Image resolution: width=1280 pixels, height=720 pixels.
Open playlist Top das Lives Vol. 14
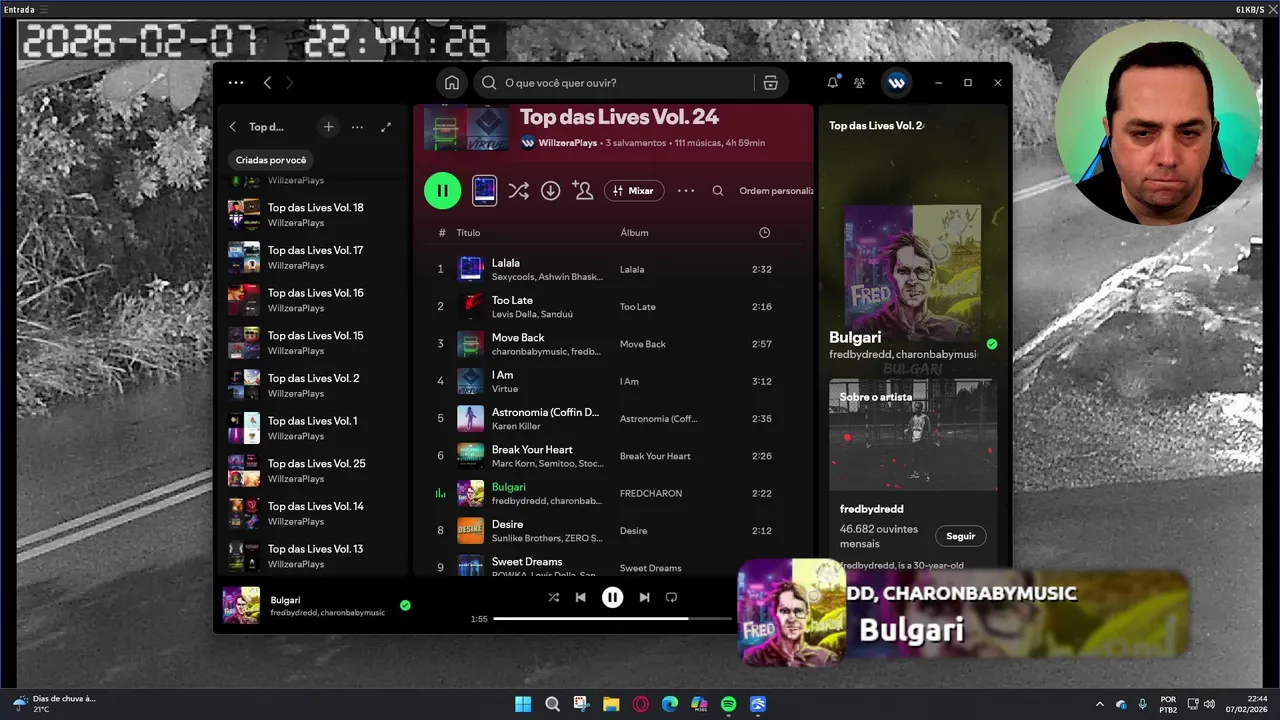[313, 513]
